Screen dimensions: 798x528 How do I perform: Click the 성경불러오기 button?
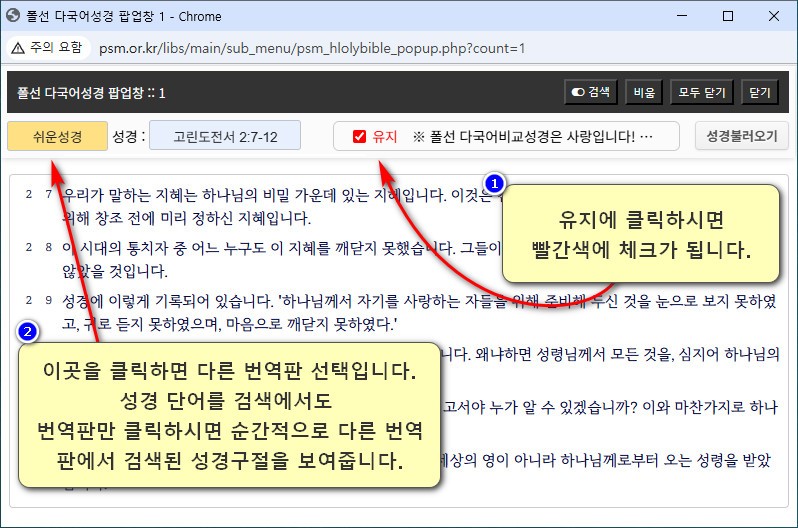(x=741, y=136)
